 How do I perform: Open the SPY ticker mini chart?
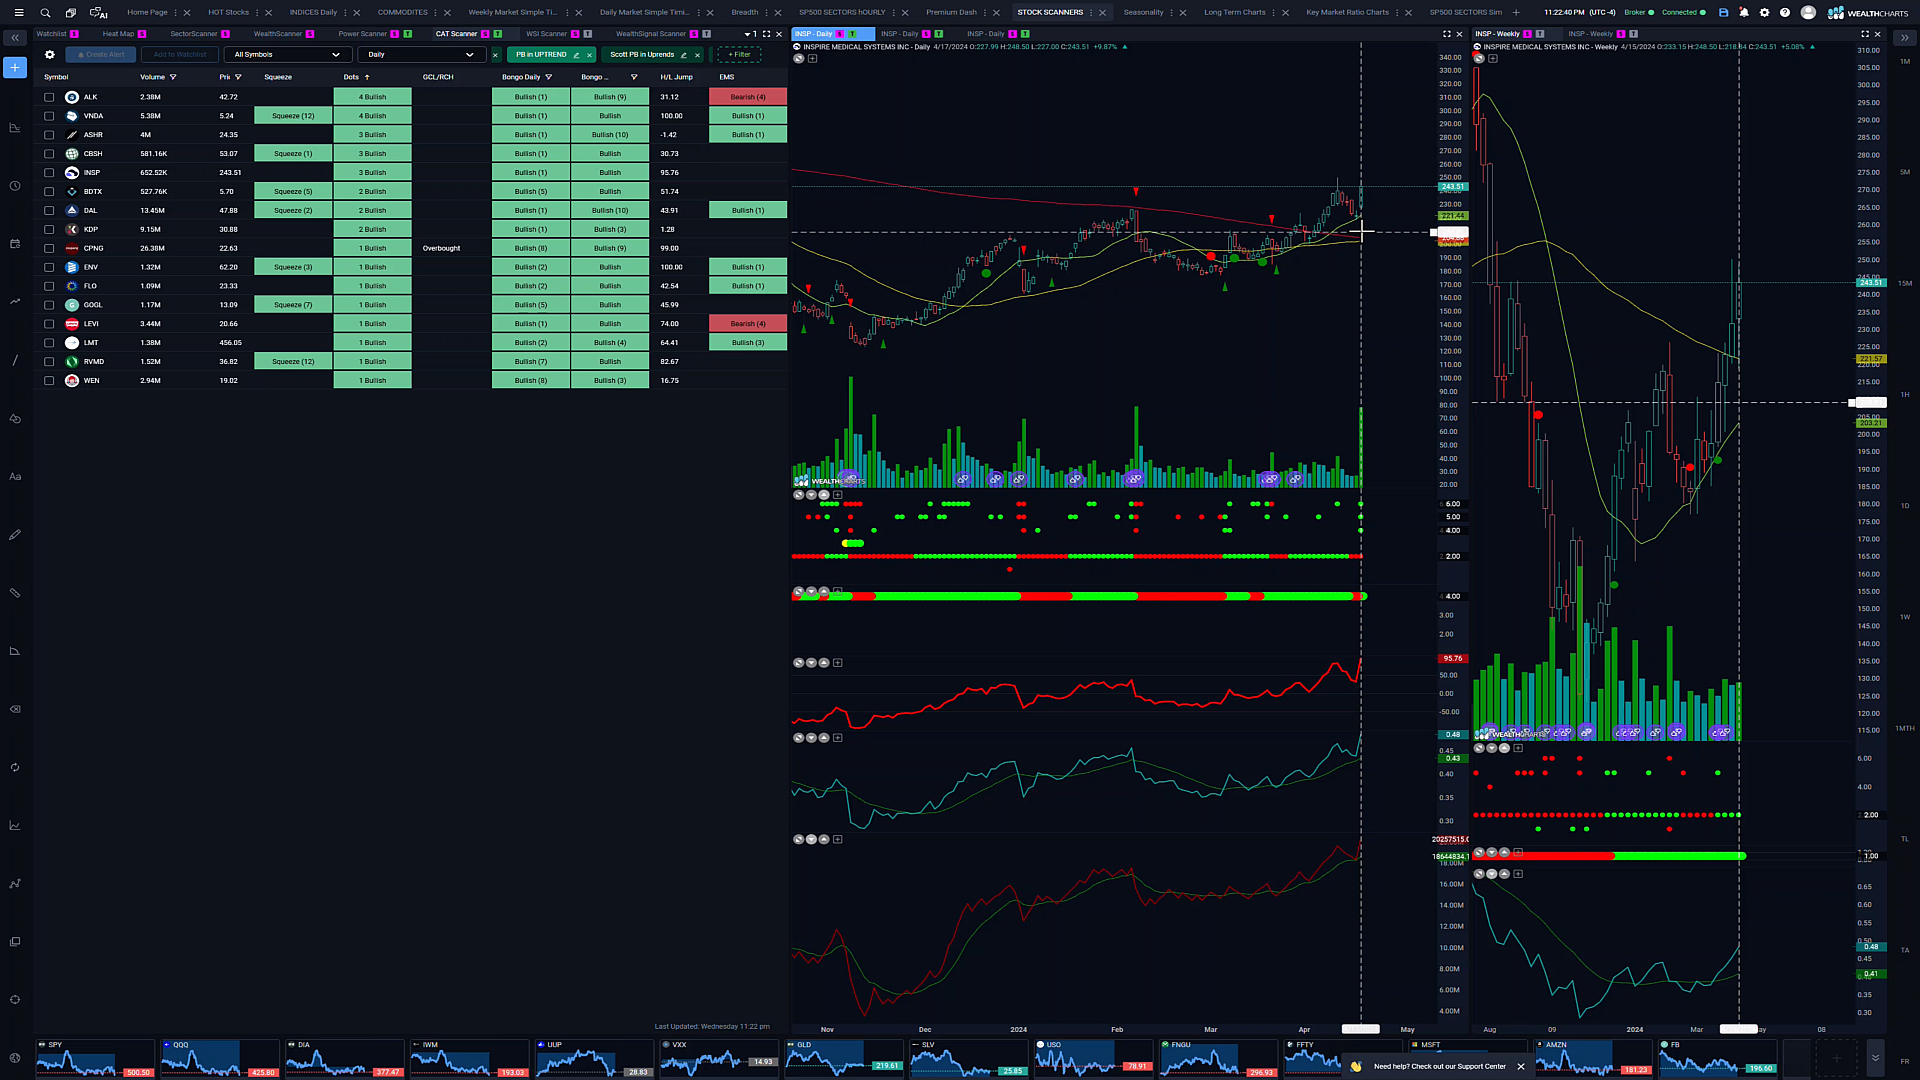pyautogui.click(x=95, y=1058)
